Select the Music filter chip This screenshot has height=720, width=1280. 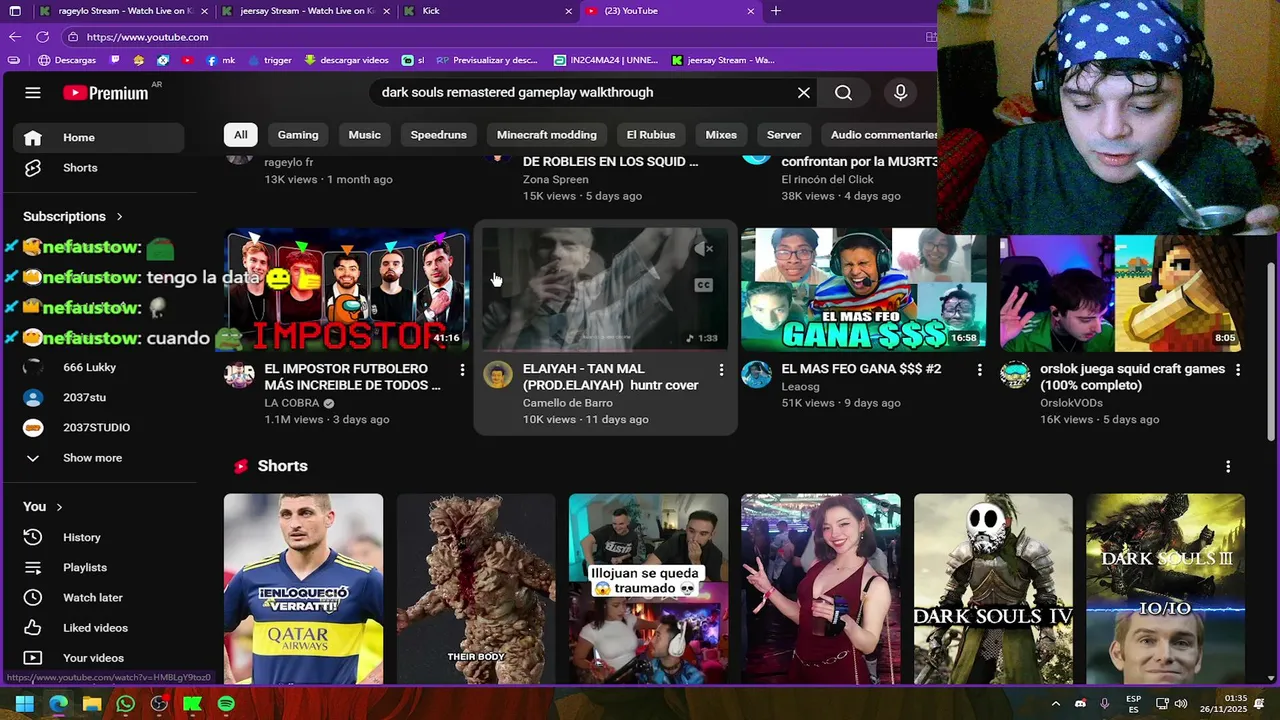364,134
